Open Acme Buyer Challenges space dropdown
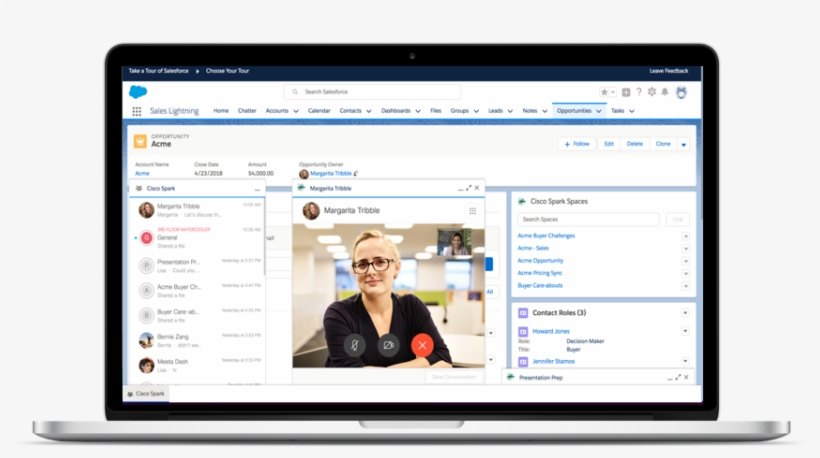This screenshot has width=820, height=458. coord(686,236)
